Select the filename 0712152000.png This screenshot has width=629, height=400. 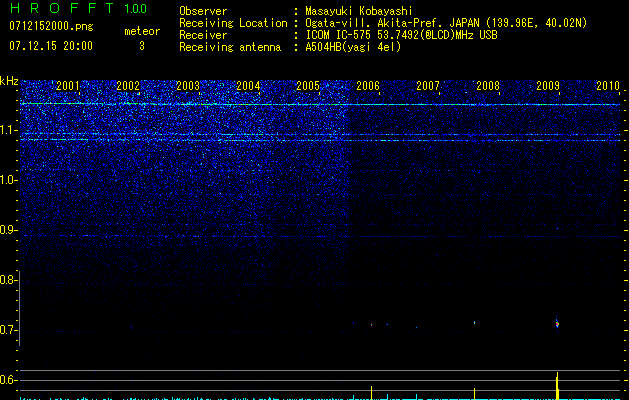coord(51,26)
